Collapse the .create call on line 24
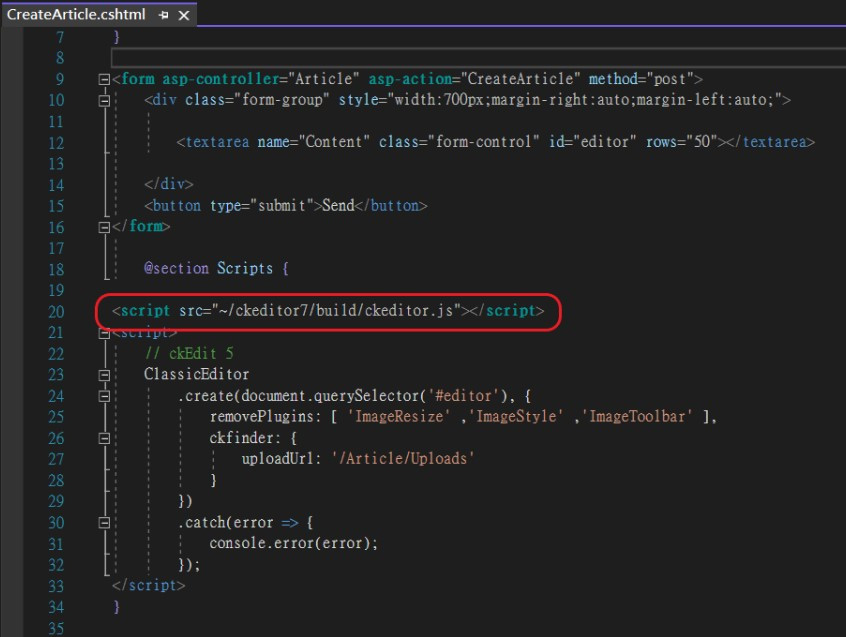The height and width of the screenshot is (637, 846). (x=105, y=396)
